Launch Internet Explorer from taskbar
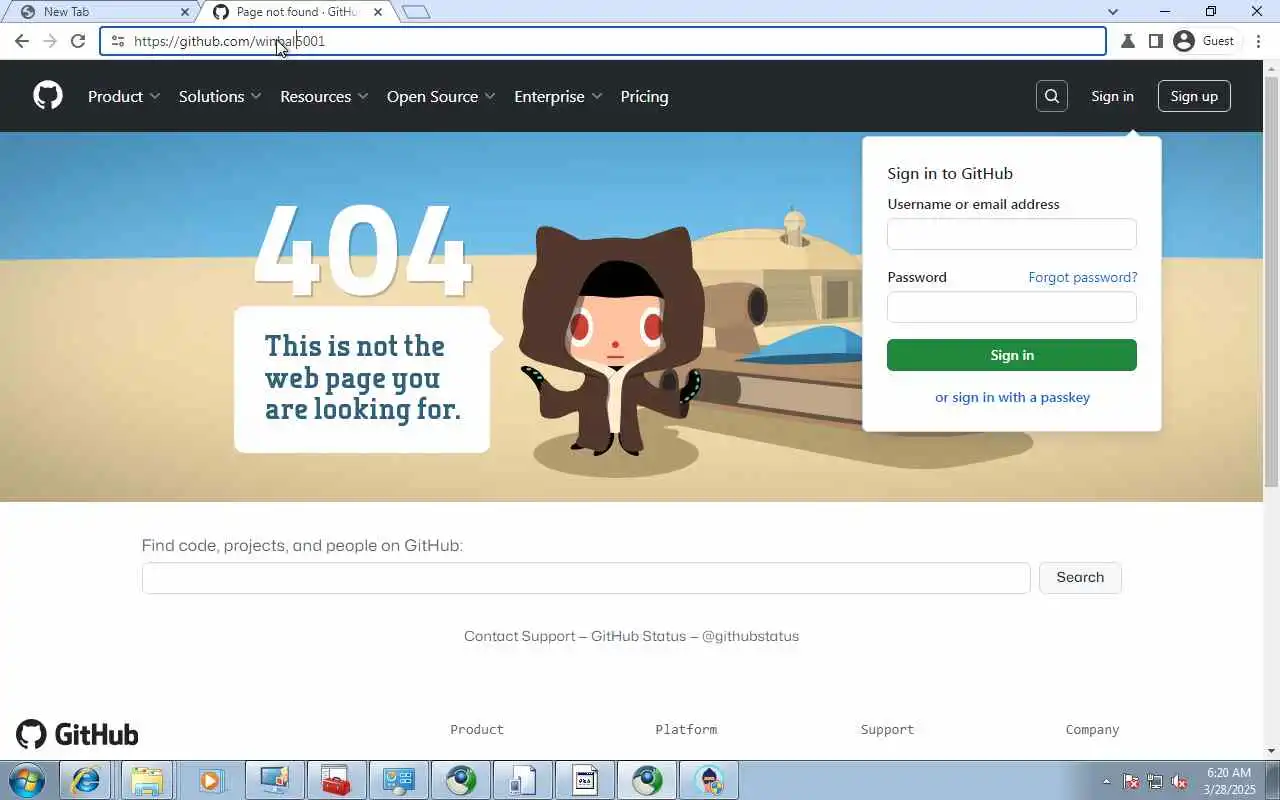Viewport: 1280px width, 800px height. (x=86, y=780)
